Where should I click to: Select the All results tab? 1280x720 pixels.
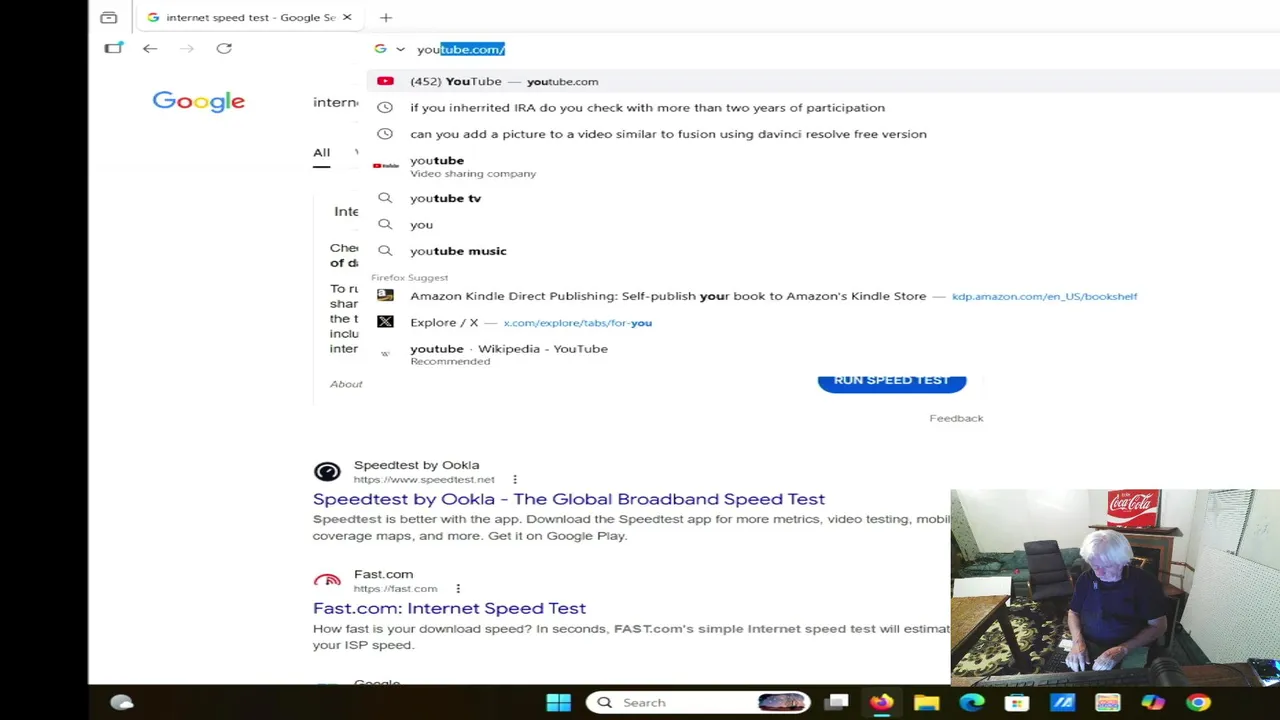tap(321, 153)
